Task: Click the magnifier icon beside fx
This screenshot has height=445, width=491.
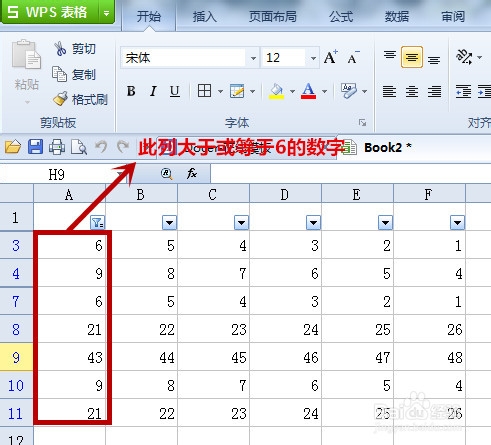Action: [x=166, y=173]
